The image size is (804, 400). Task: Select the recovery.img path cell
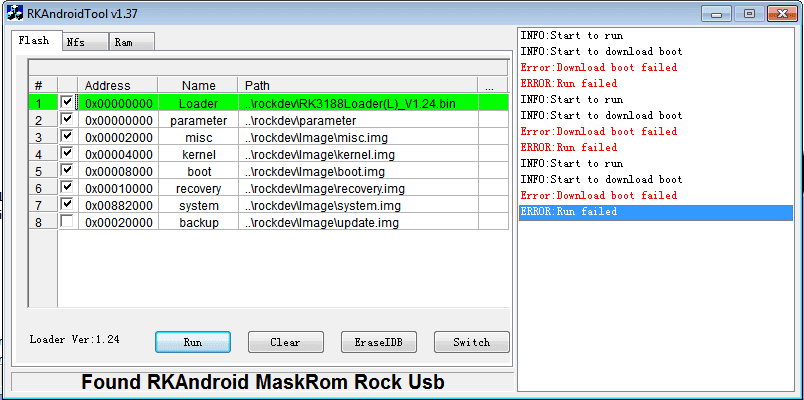[x=358, y=189]
